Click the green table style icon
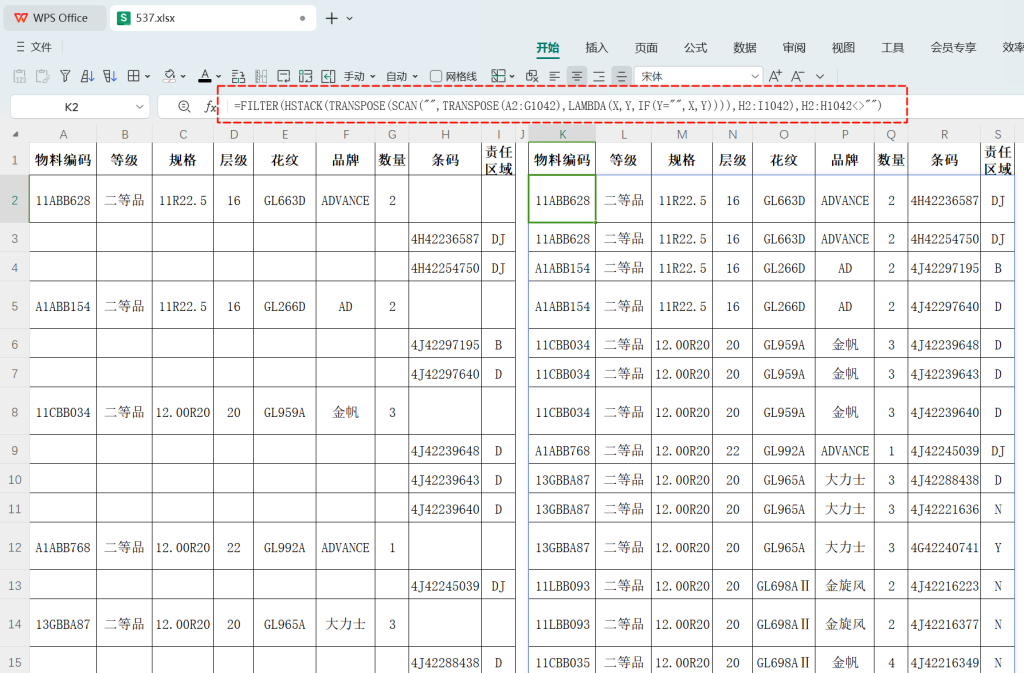The image size is (1024, 673). coord(498,76)
